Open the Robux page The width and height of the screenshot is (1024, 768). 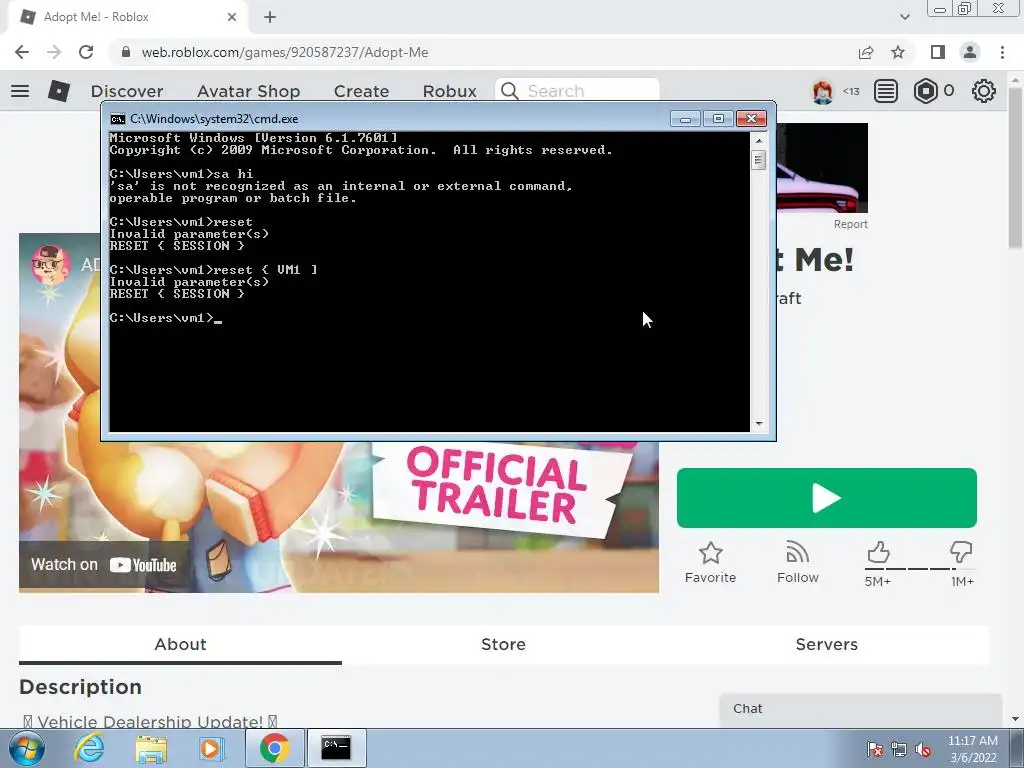pyautogui.click(x=449, y=91)
